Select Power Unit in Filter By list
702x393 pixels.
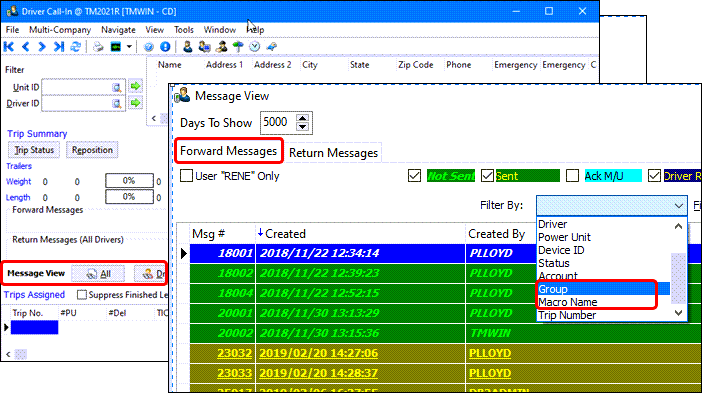click(x=604, y=237)
